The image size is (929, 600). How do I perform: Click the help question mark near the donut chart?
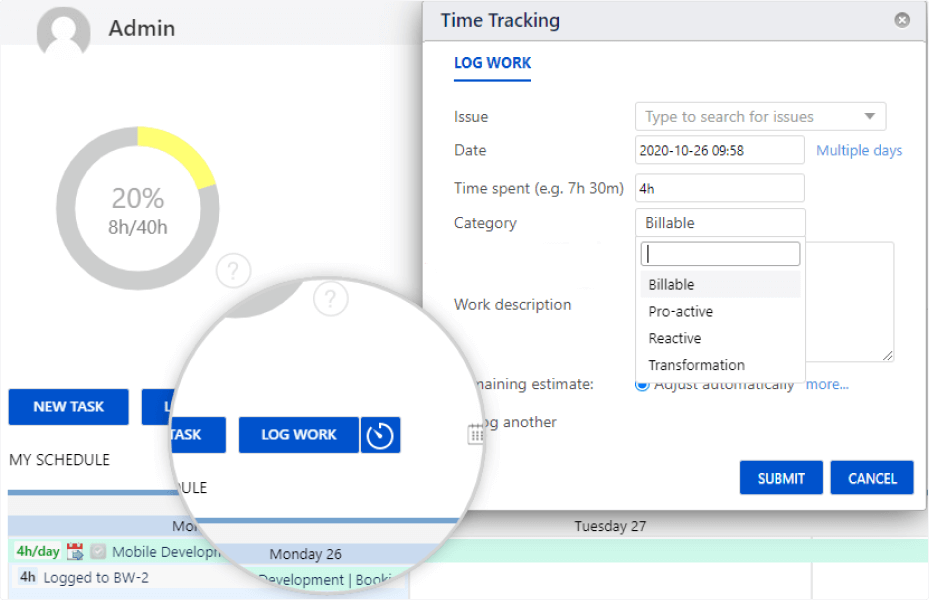[233, 270]
